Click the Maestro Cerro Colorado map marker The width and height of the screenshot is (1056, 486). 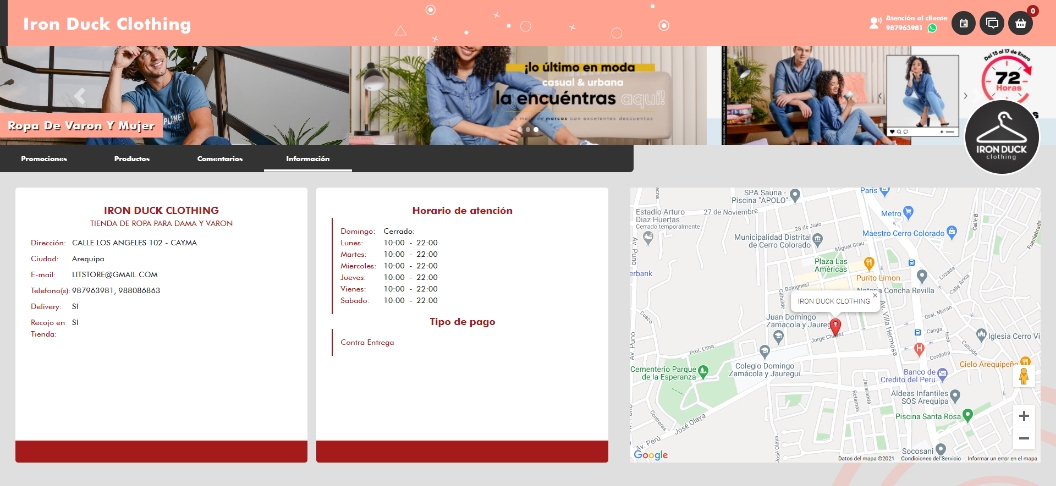tap(952, 232)
